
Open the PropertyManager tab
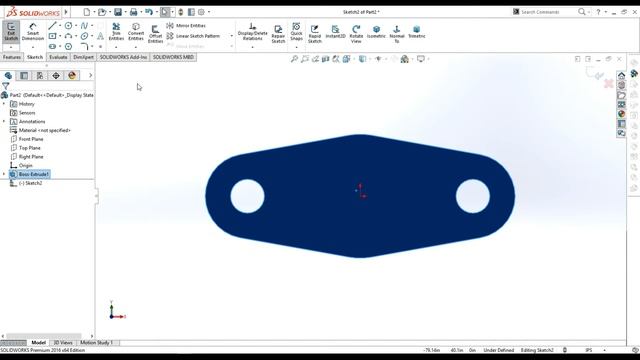pos(24,76)
